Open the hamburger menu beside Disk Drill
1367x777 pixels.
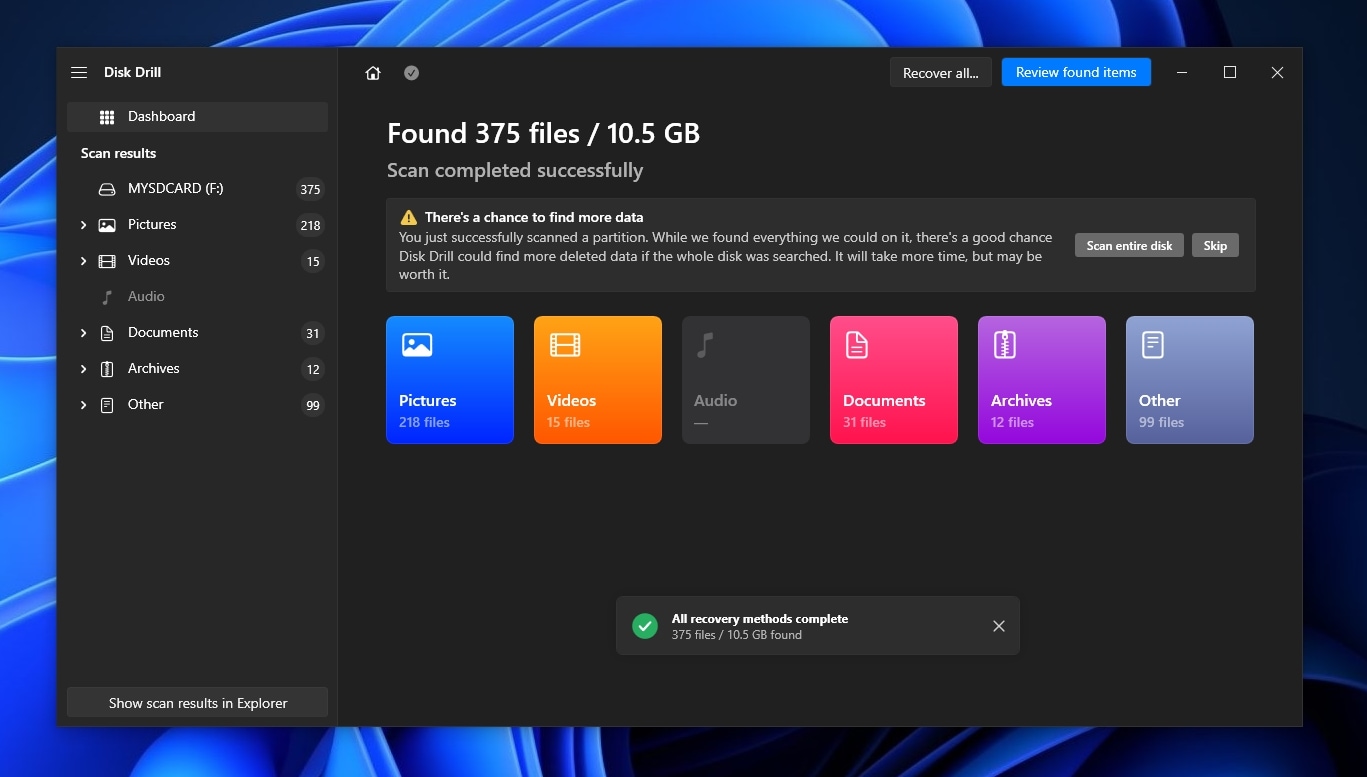[x=79, y=73]
